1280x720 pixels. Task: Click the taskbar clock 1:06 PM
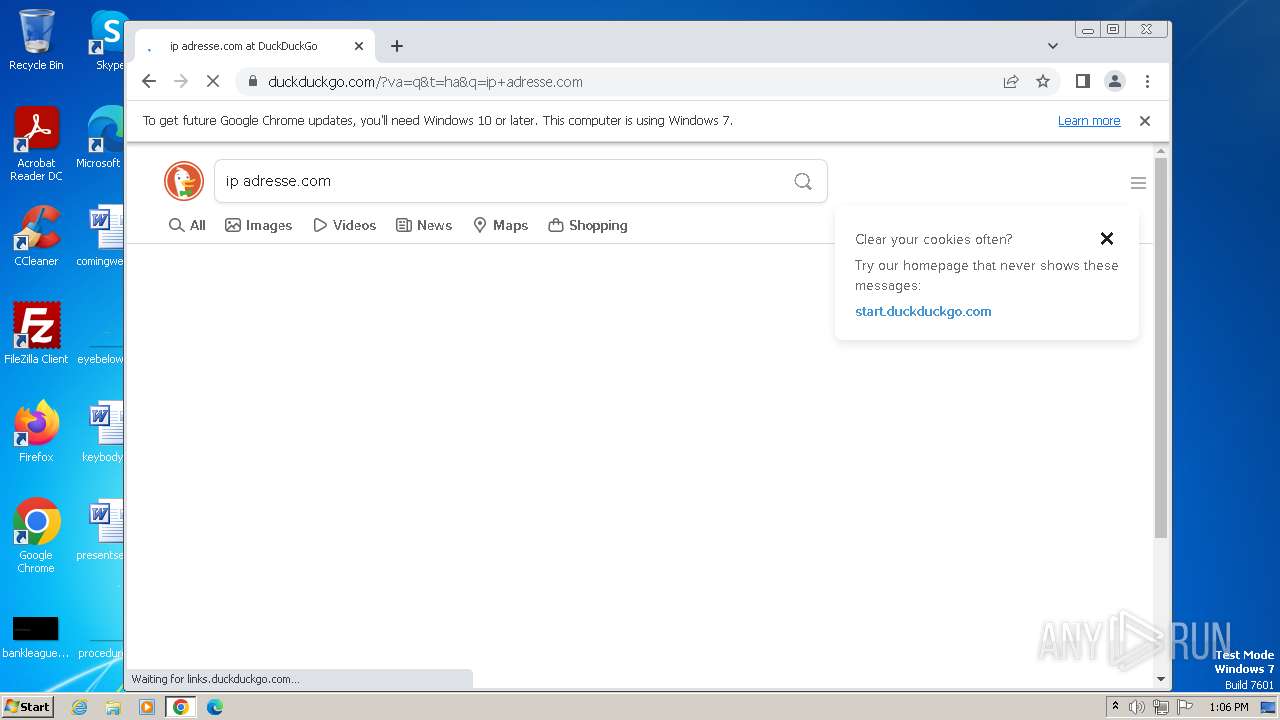(1228, 707)
